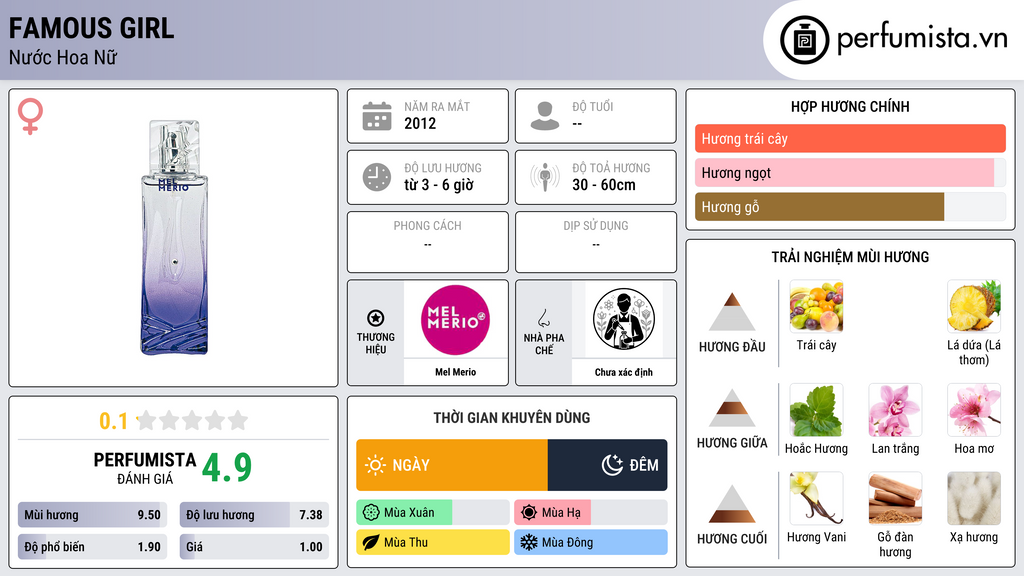
Task: Click the clock icon for Độ lưu hương
Action: (x=377, y=177)
